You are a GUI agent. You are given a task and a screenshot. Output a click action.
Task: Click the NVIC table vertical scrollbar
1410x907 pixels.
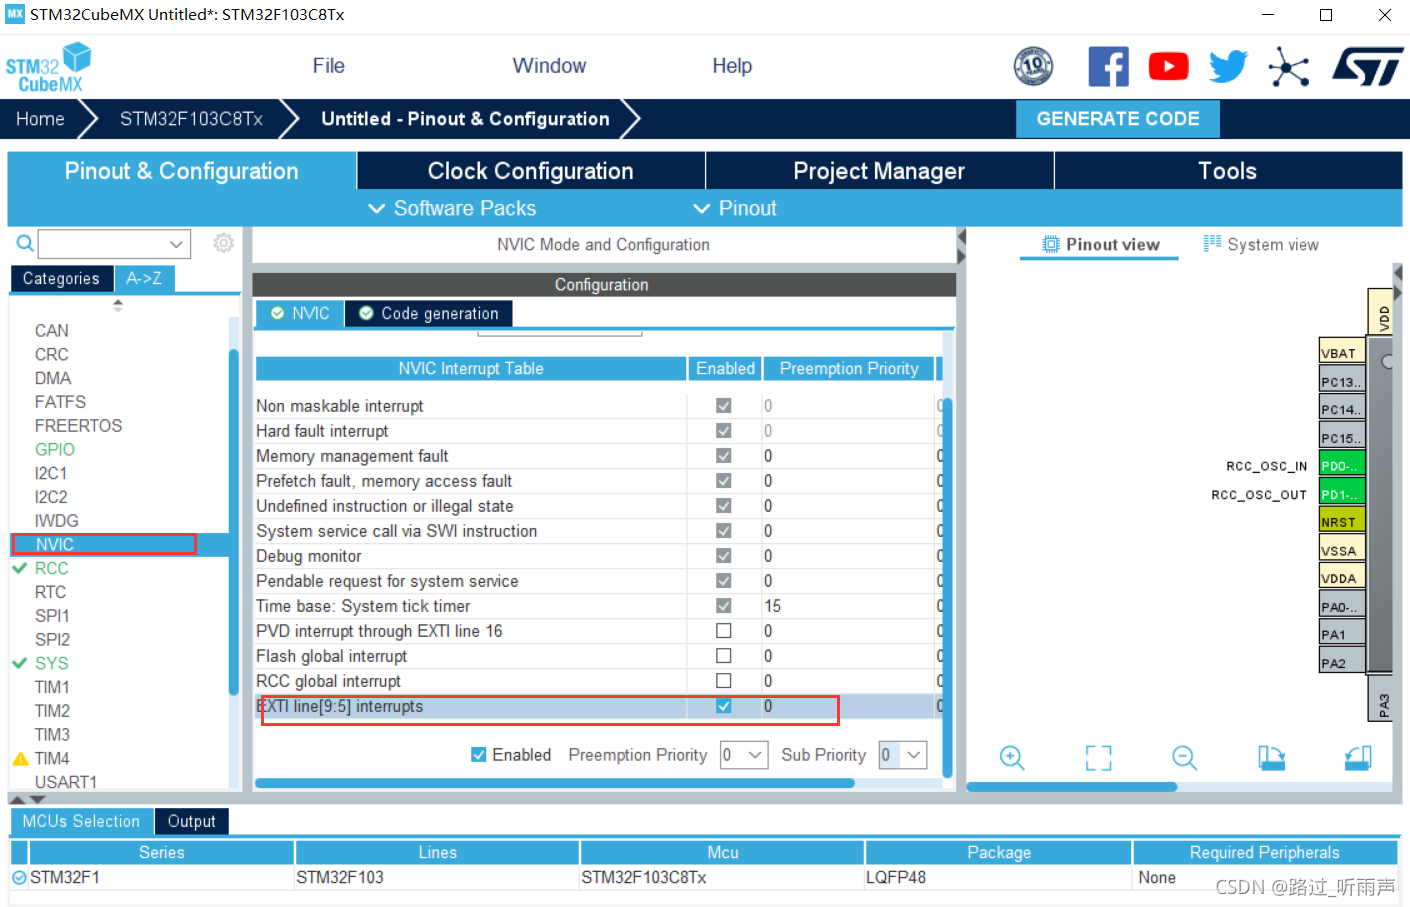point(948,588)
